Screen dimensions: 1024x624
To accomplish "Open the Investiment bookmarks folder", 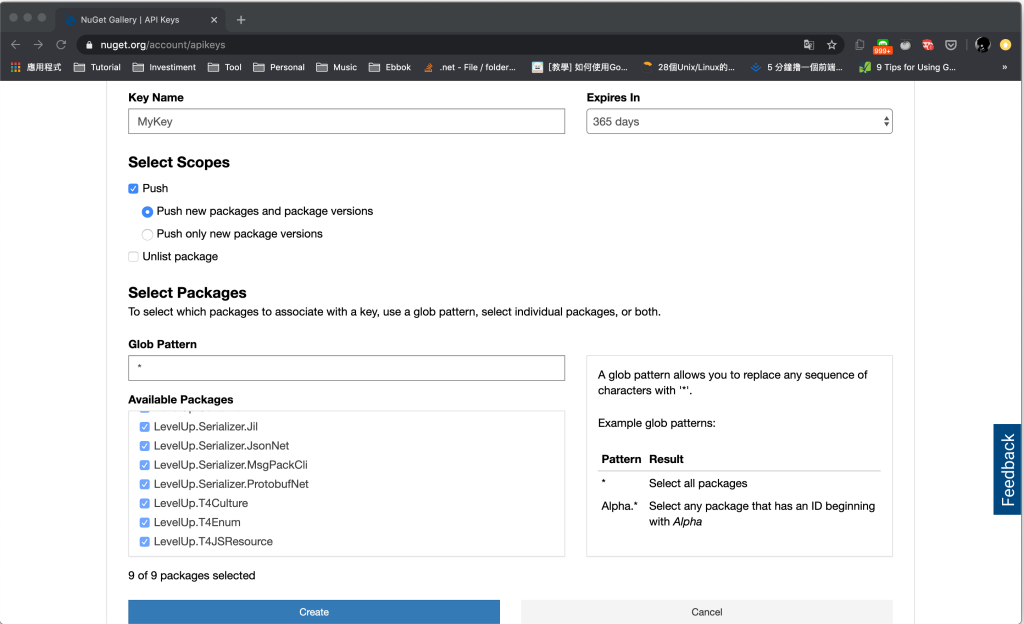I will click(x=164, y=67).
